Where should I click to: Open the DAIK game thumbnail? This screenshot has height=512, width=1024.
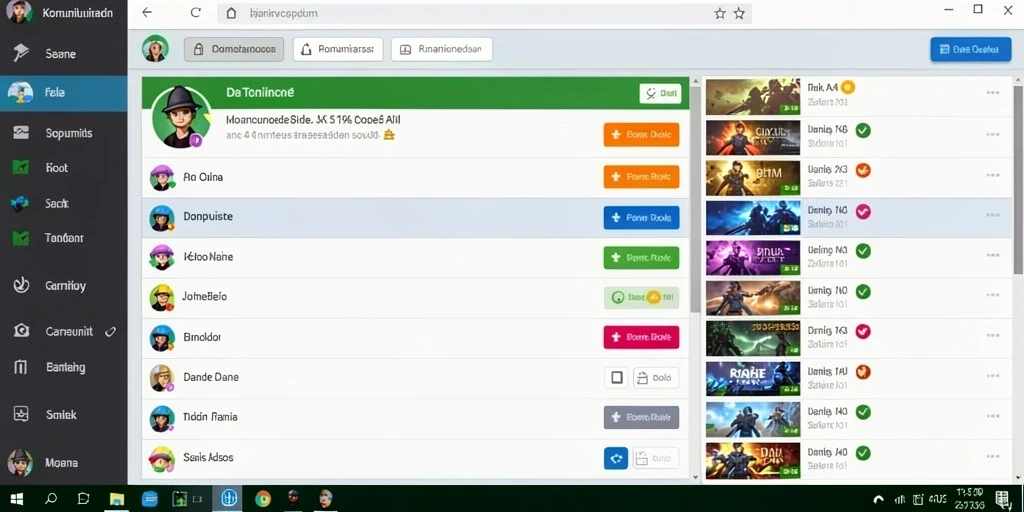tap(753, 460)
